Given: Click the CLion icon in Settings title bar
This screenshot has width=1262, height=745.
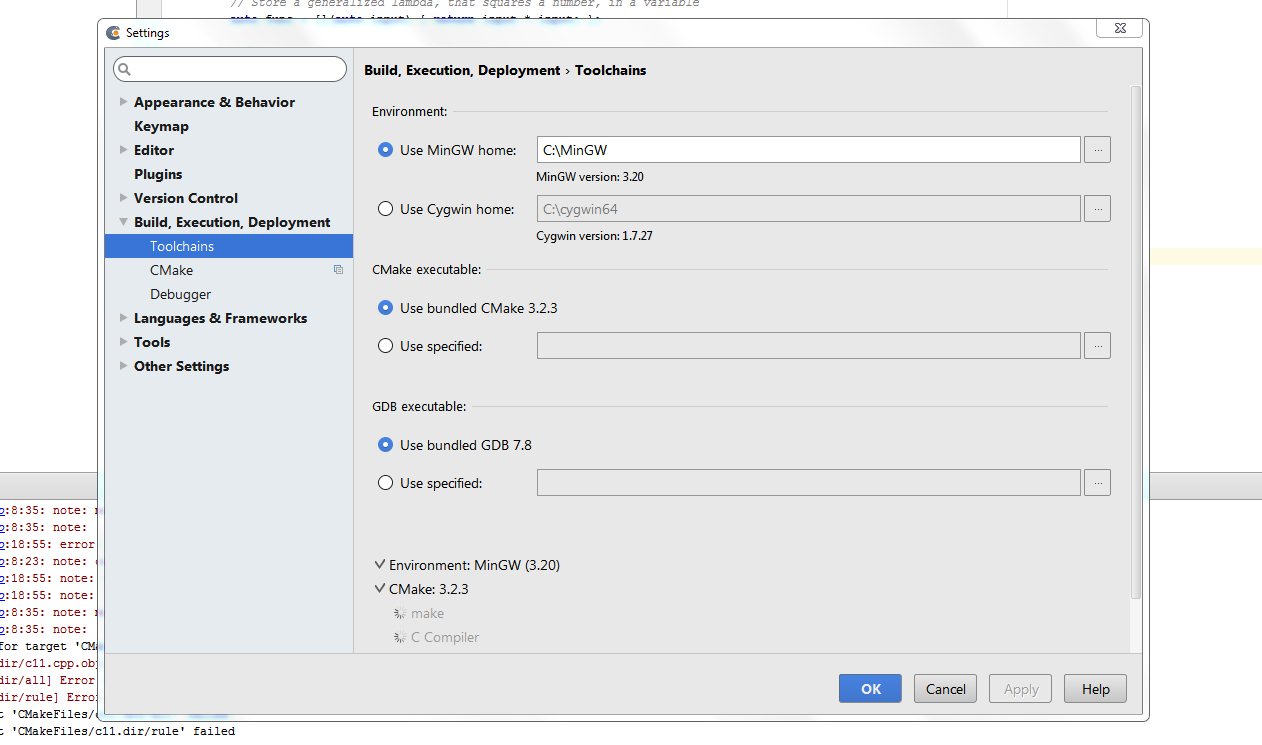Looking at the screenshot, I should 114,33.
